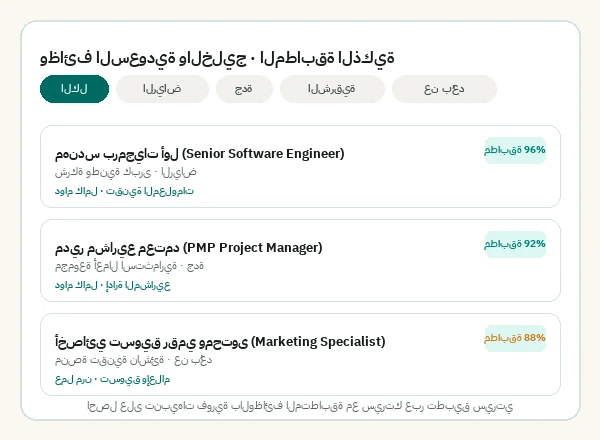Filter jobs by الرياض
Viewport: 600px width, 440px height.
click(162, 89)
